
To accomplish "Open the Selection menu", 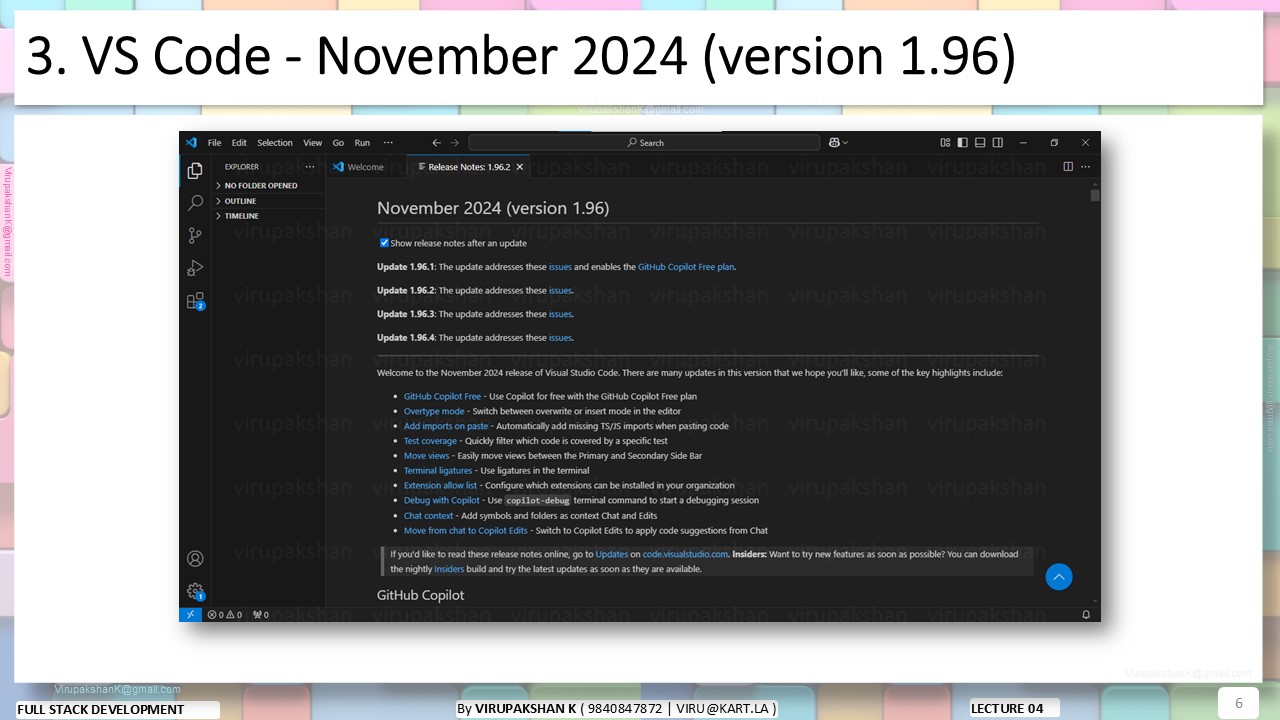I will 275,143.
